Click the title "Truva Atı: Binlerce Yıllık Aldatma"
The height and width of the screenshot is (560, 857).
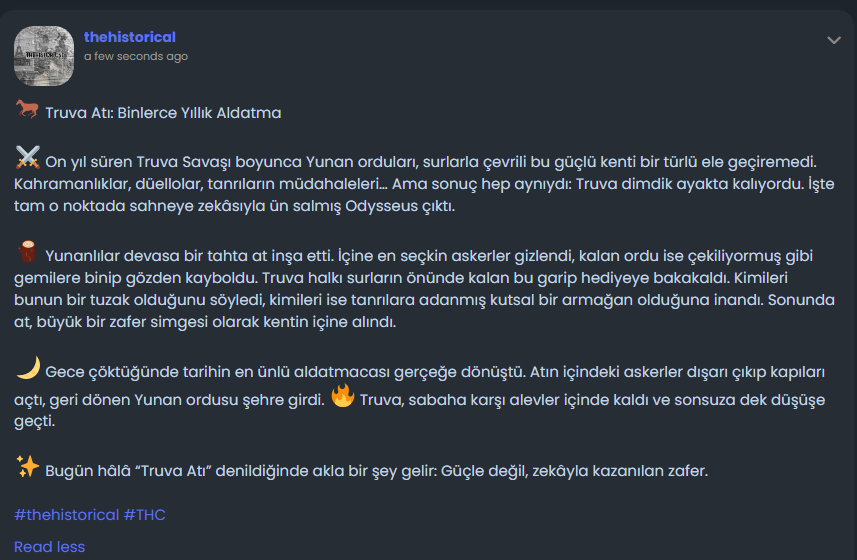[163, 113]
